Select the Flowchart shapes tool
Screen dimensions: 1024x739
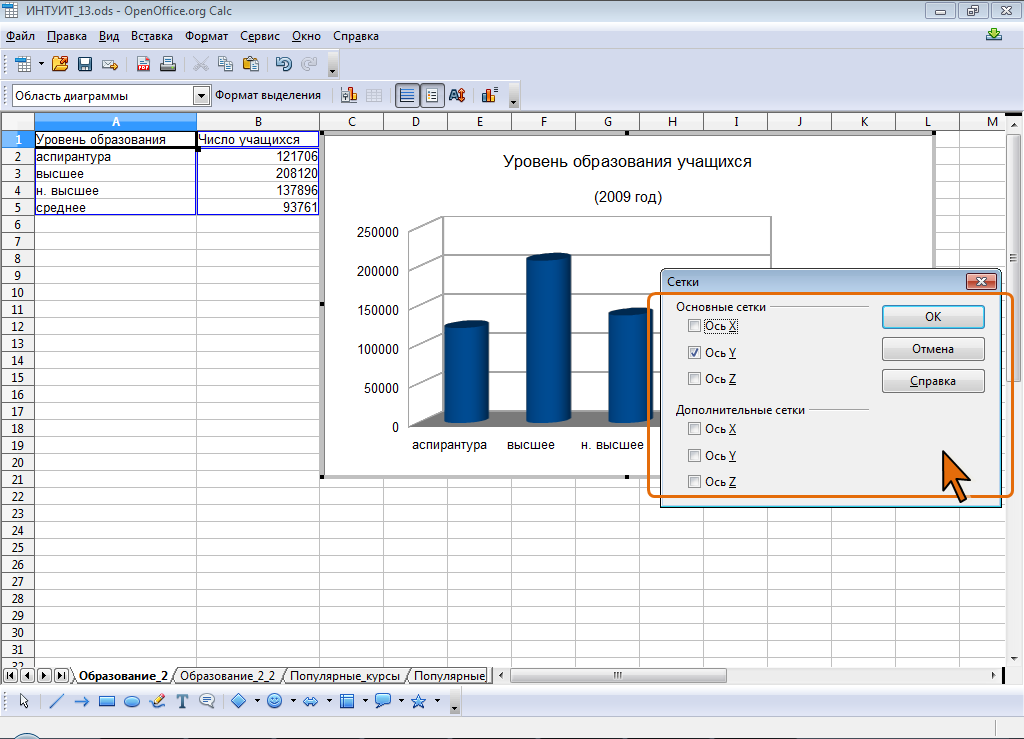(x=347, y=701)
